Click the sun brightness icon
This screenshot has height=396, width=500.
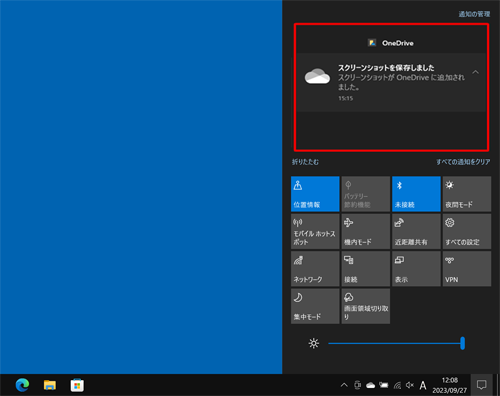314,343
